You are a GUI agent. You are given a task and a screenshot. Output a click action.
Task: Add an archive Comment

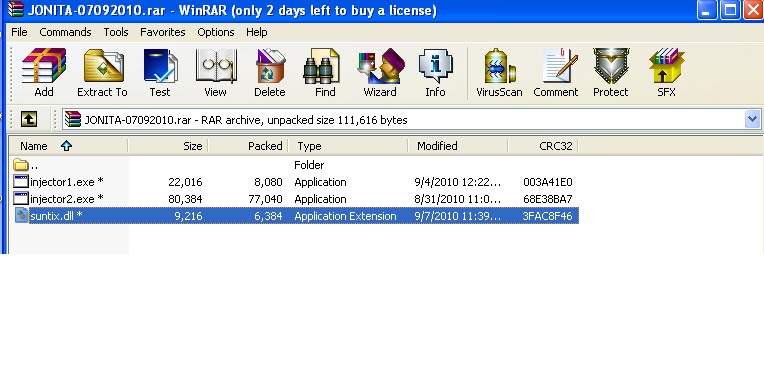[x=555, y=73]
